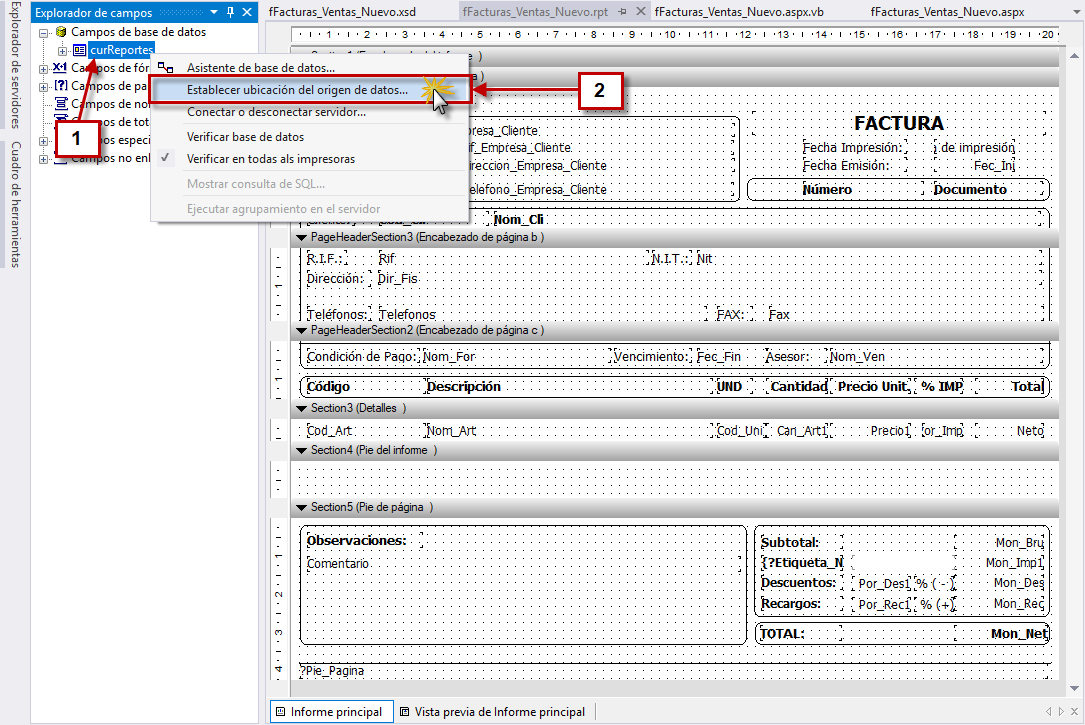Open the Cuadro de herramientas side panel
The image size is (1085, 725).
[13, 205]
